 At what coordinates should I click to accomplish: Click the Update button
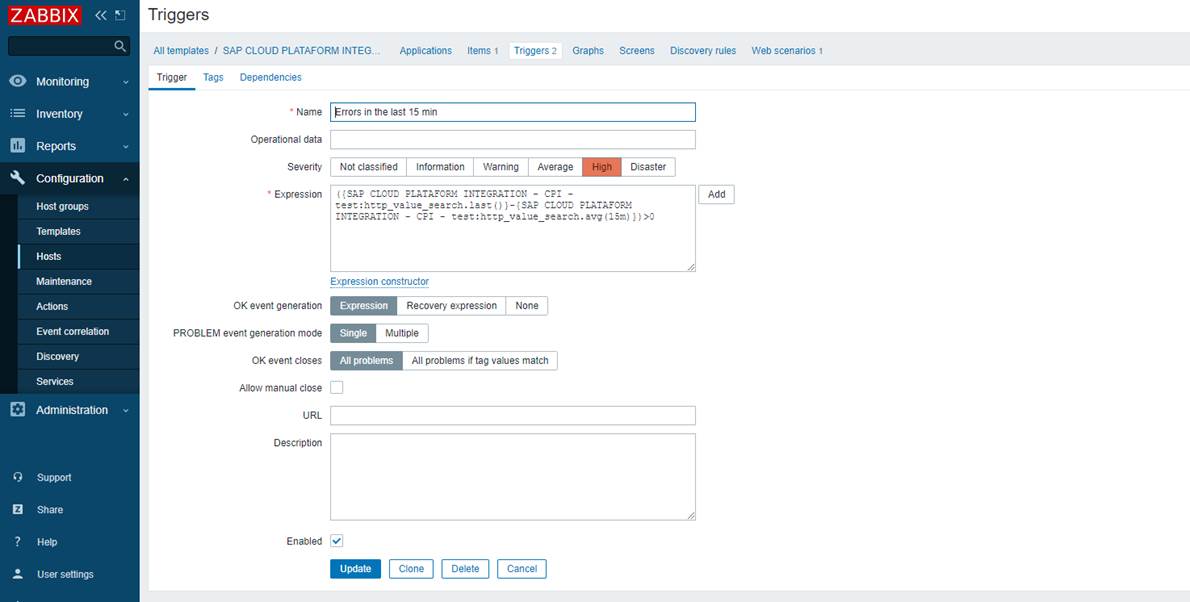[x=355, y=569]
